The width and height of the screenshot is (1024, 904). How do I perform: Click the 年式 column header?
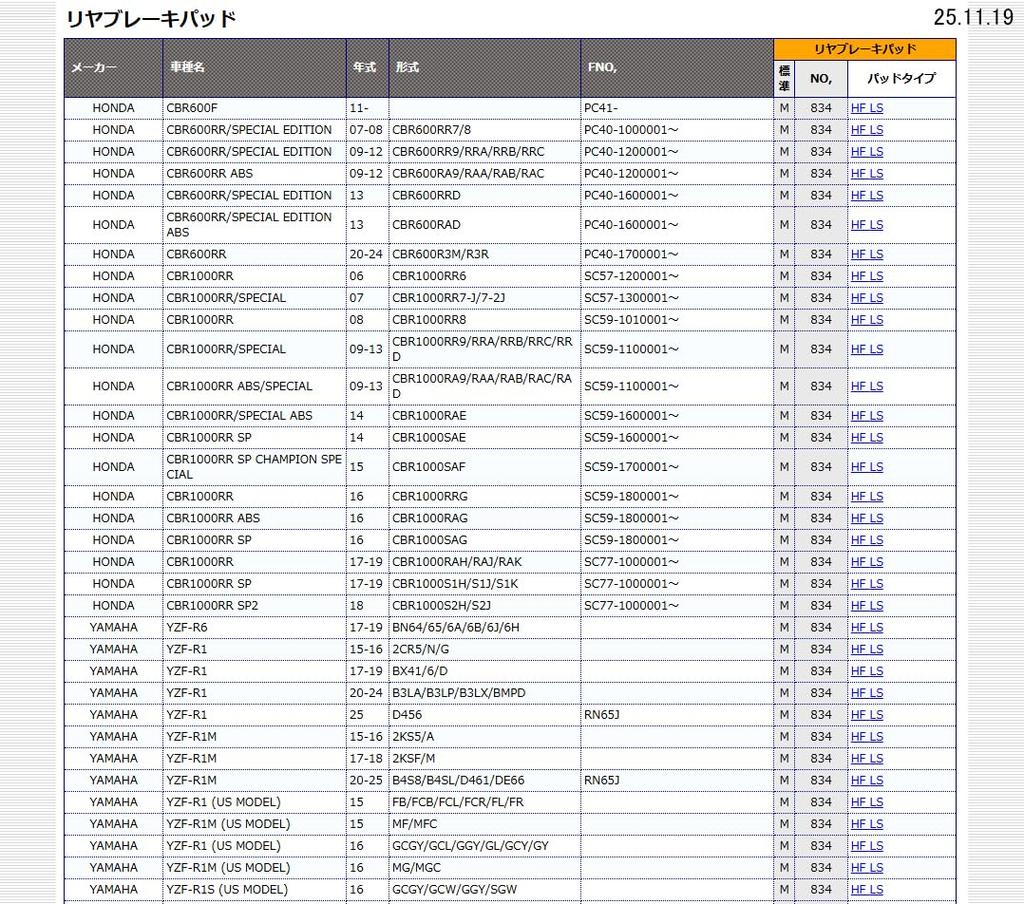click(x=365, y=68)
